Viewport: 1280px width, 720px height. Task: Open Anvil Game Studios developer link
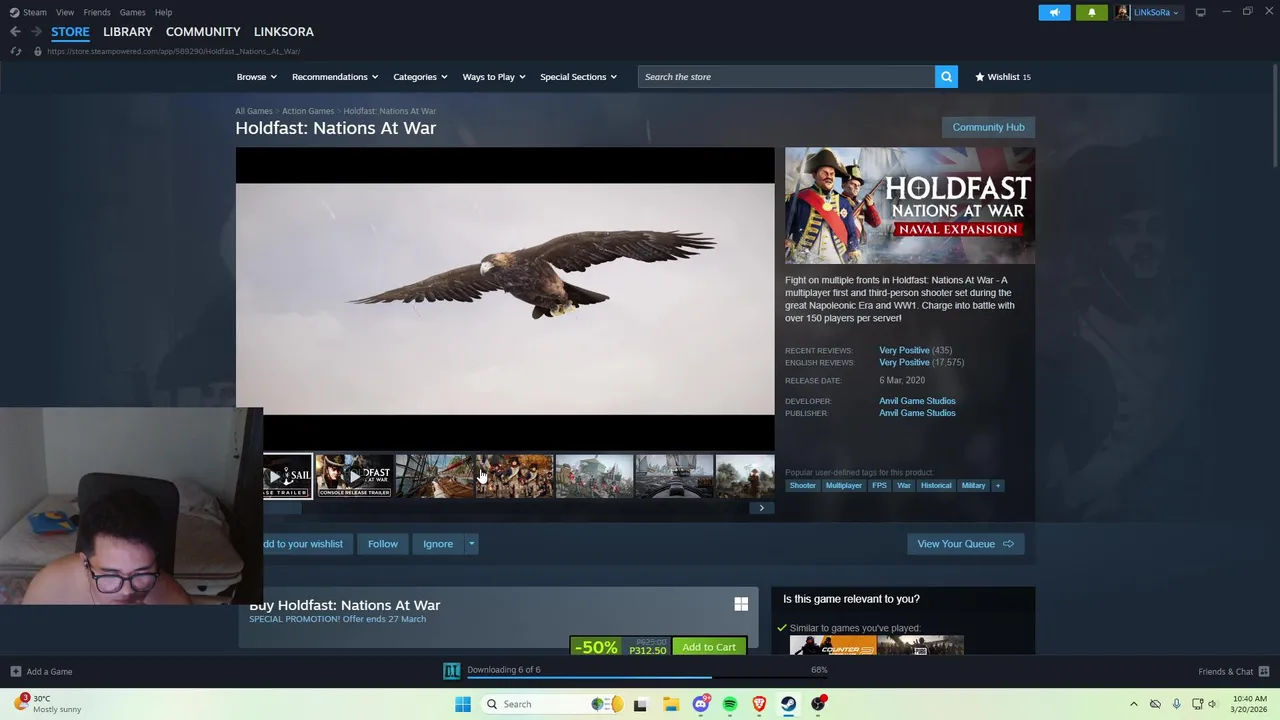[x=917, y=401]
